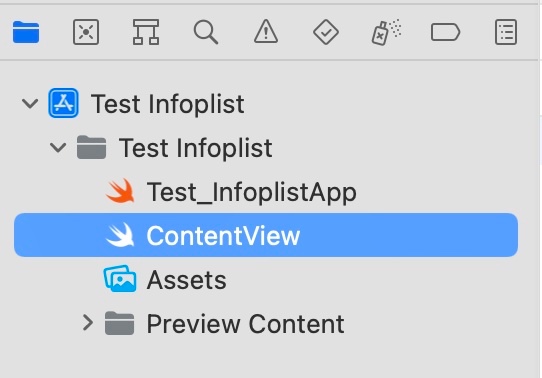This screenshot has width=542, height=378.
Task: Switch to the Breakpoint navigator
Action: pyautogui.click(x=446, y=32)
